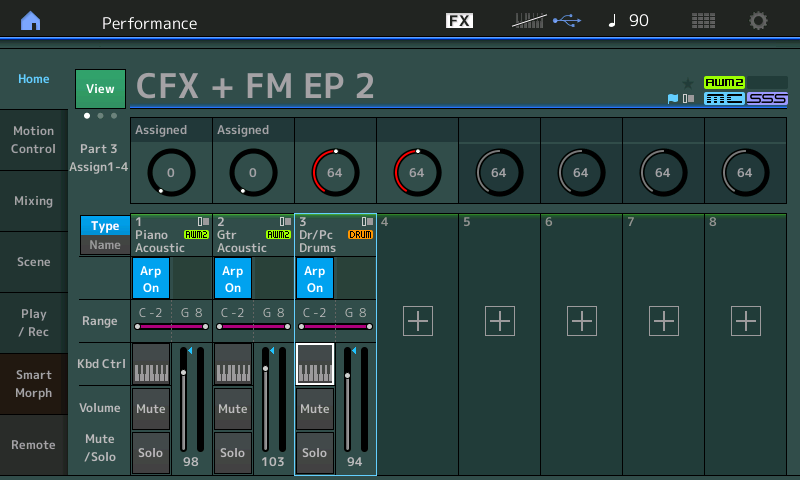Image resolution: width=800 pixels, height=480 pixels.
Task: Select part 2 Gtr Acoustic header
Action: [x=254, y=235]
